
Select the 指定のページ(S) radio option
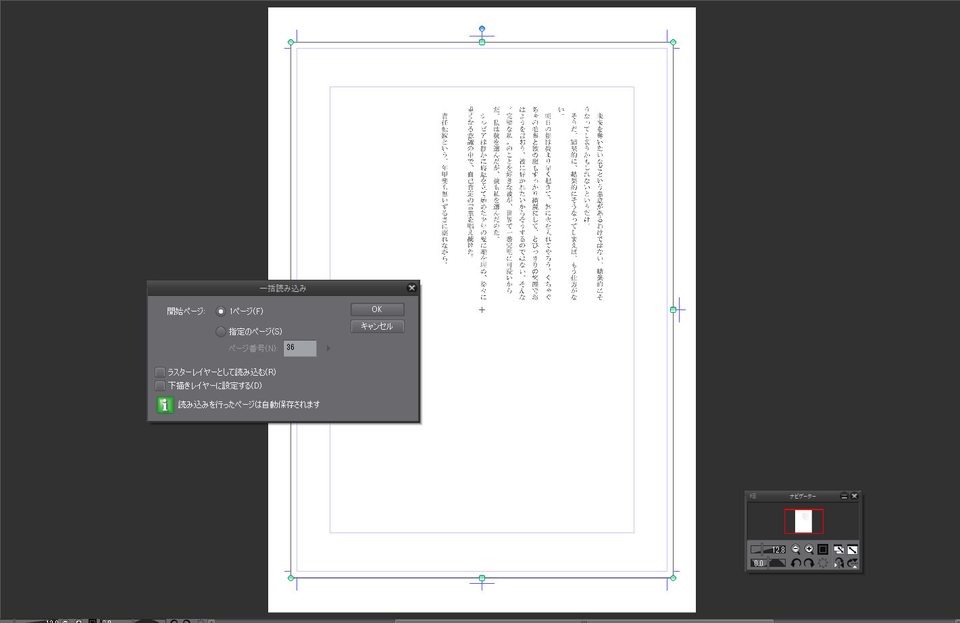(x=220, y=331)
